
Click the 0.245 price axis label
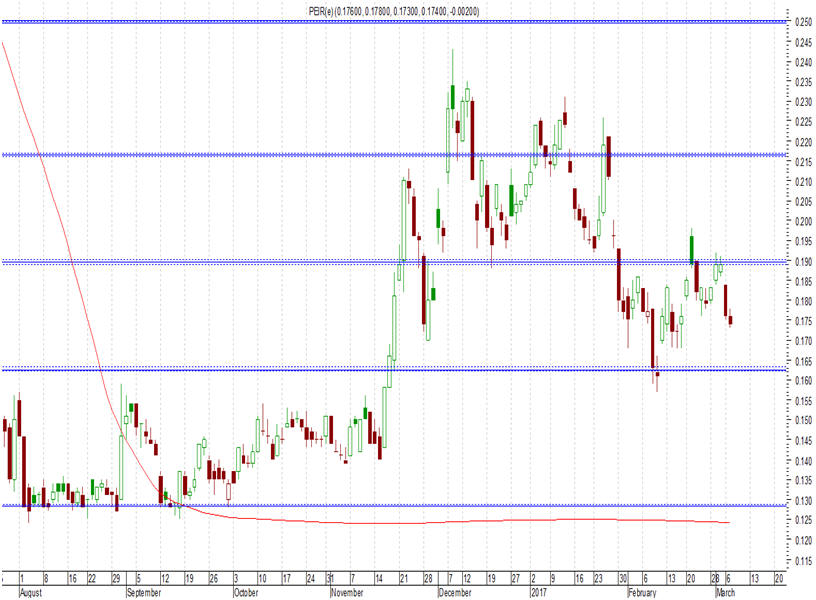pyautogui.click(x=804, y=42)
